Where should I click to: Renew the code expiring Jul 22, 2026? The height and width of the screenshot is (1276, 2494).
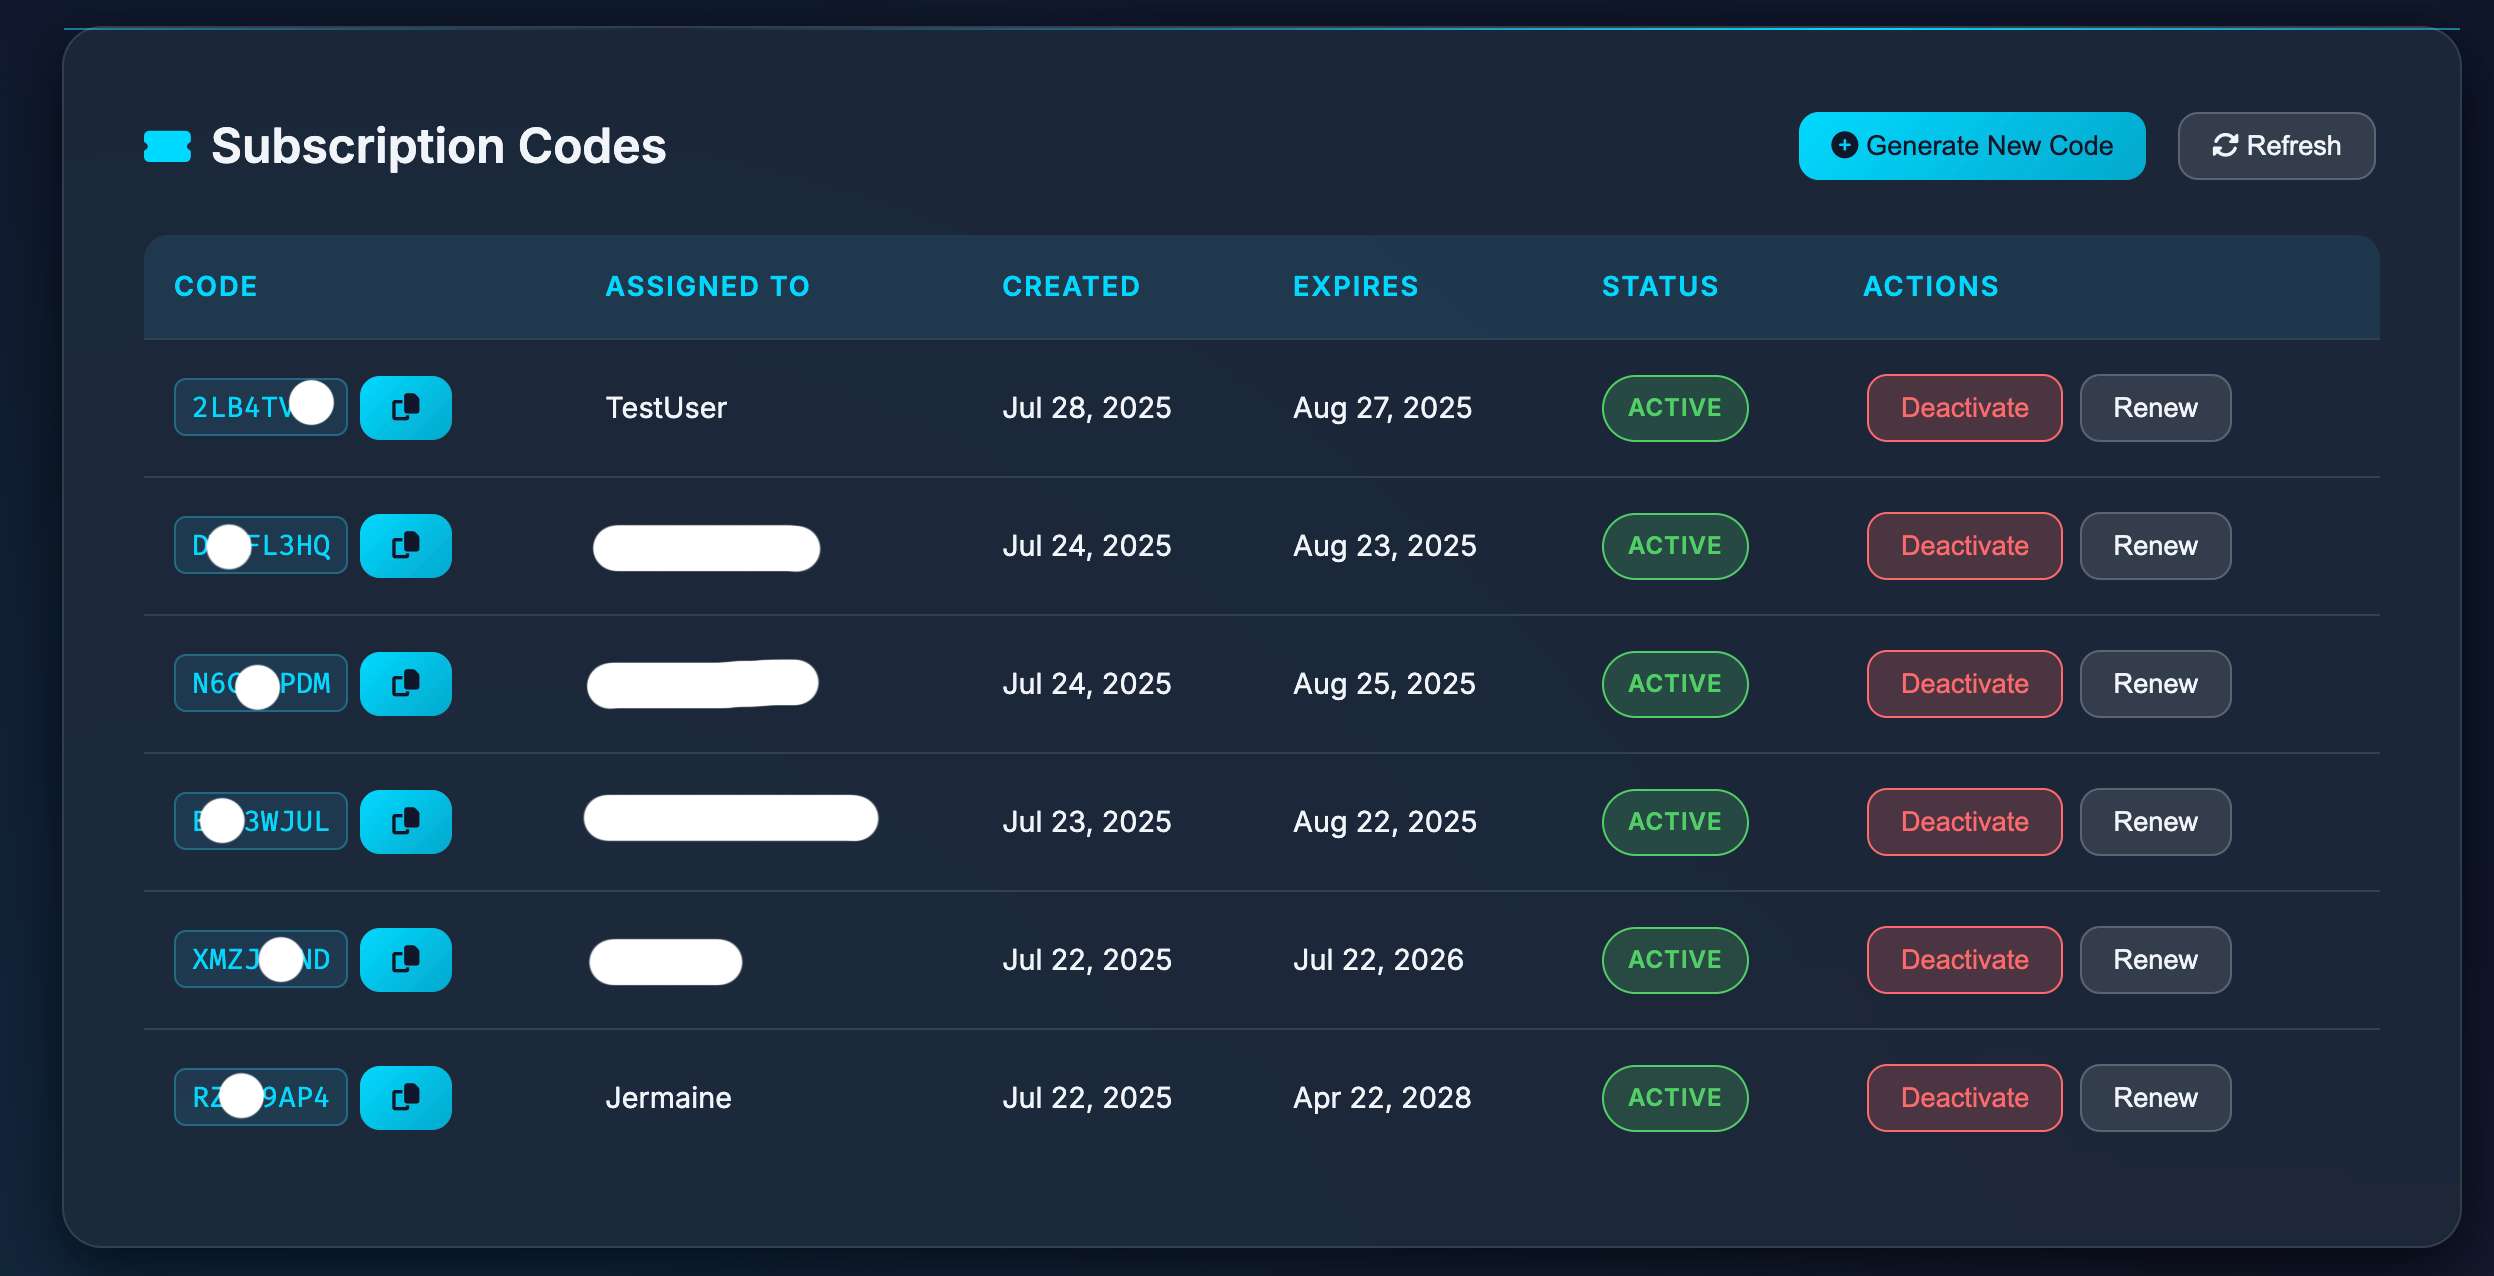[2154, 959]
